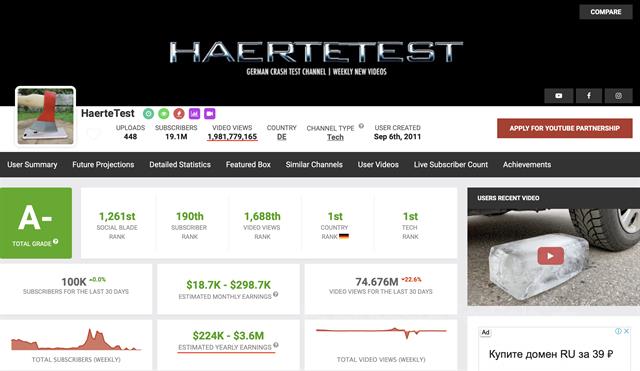Open the channel's YouTube icon link

tap(558, 96)
